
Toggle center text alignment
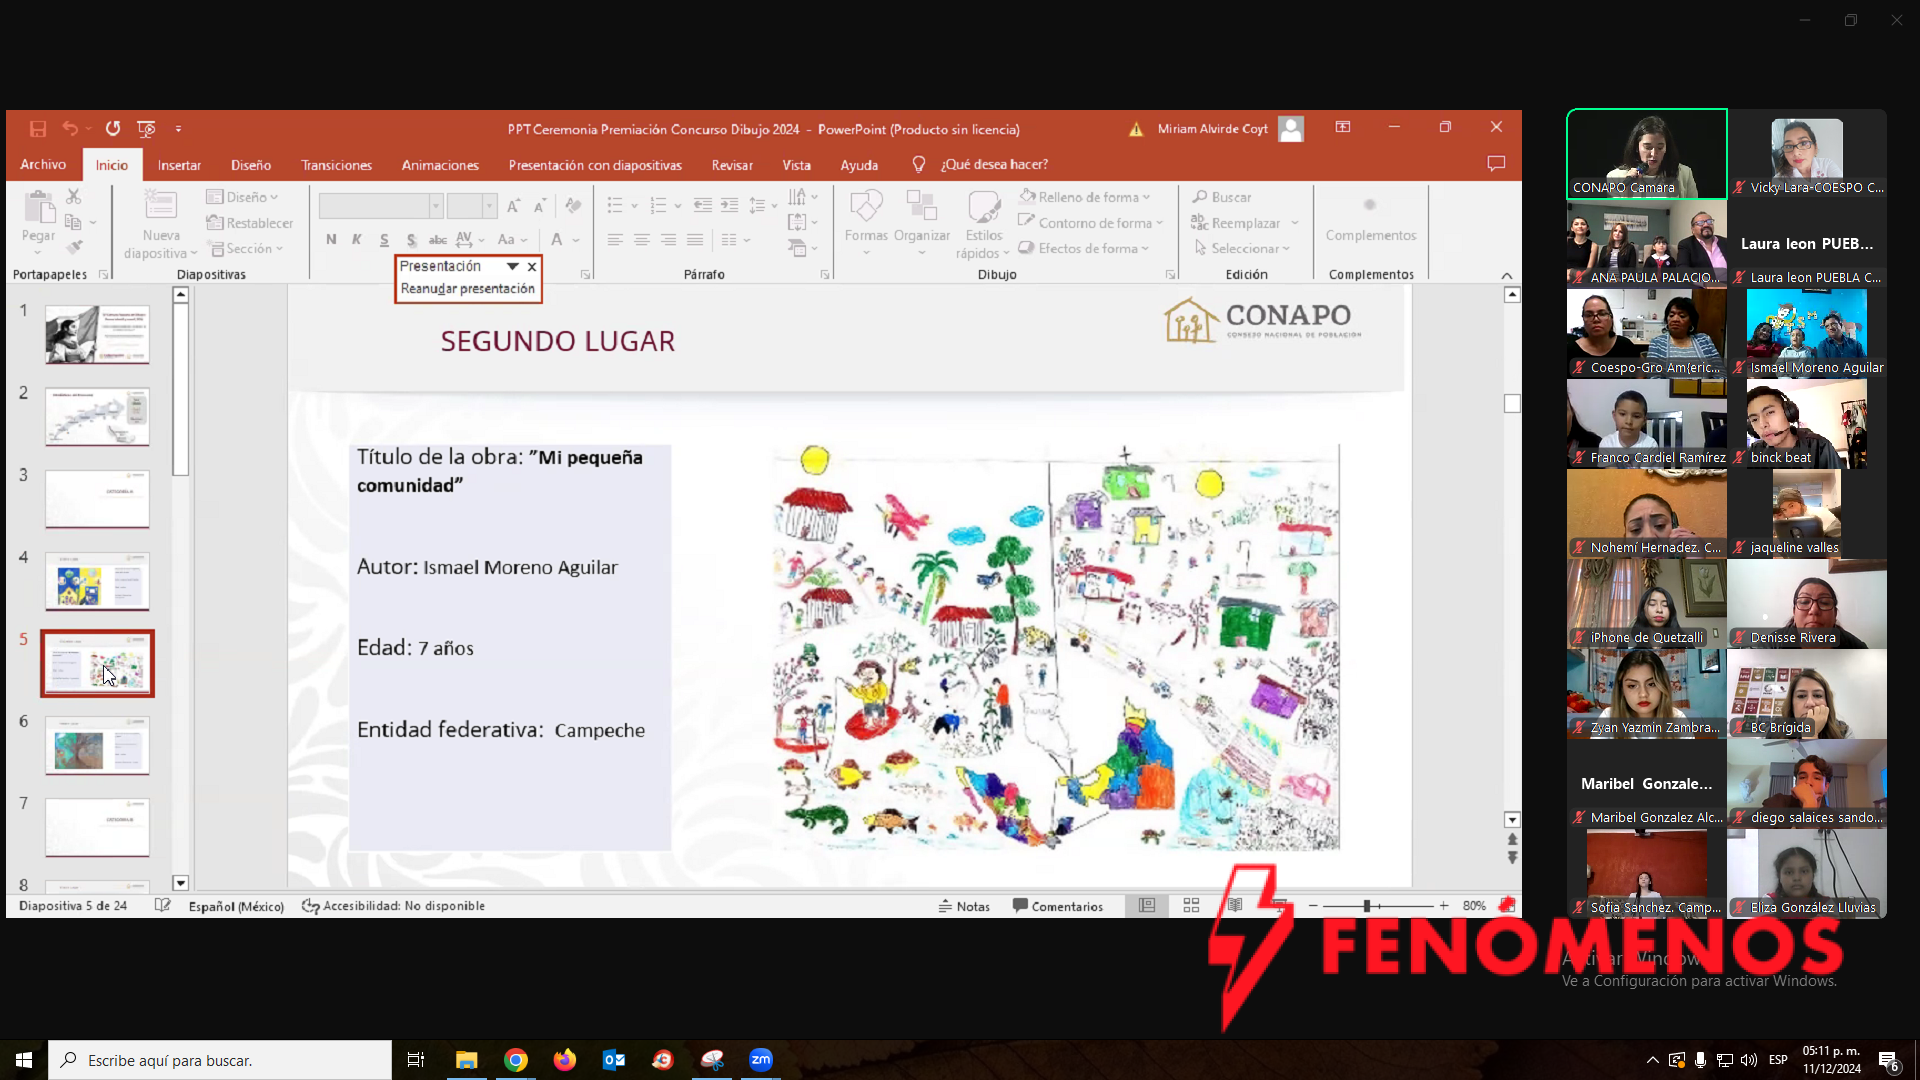coord(642,239)
